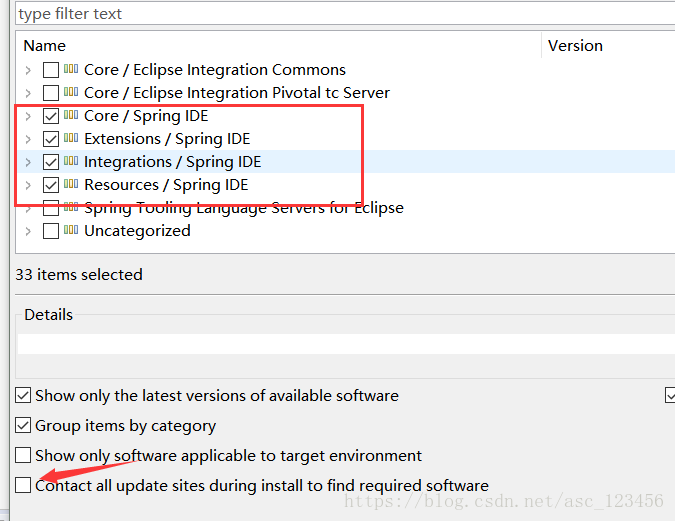
Task: Check the Core / Eclipse Integration Commons checkbox
Action: pyautogui.click(x=51, y=70)
